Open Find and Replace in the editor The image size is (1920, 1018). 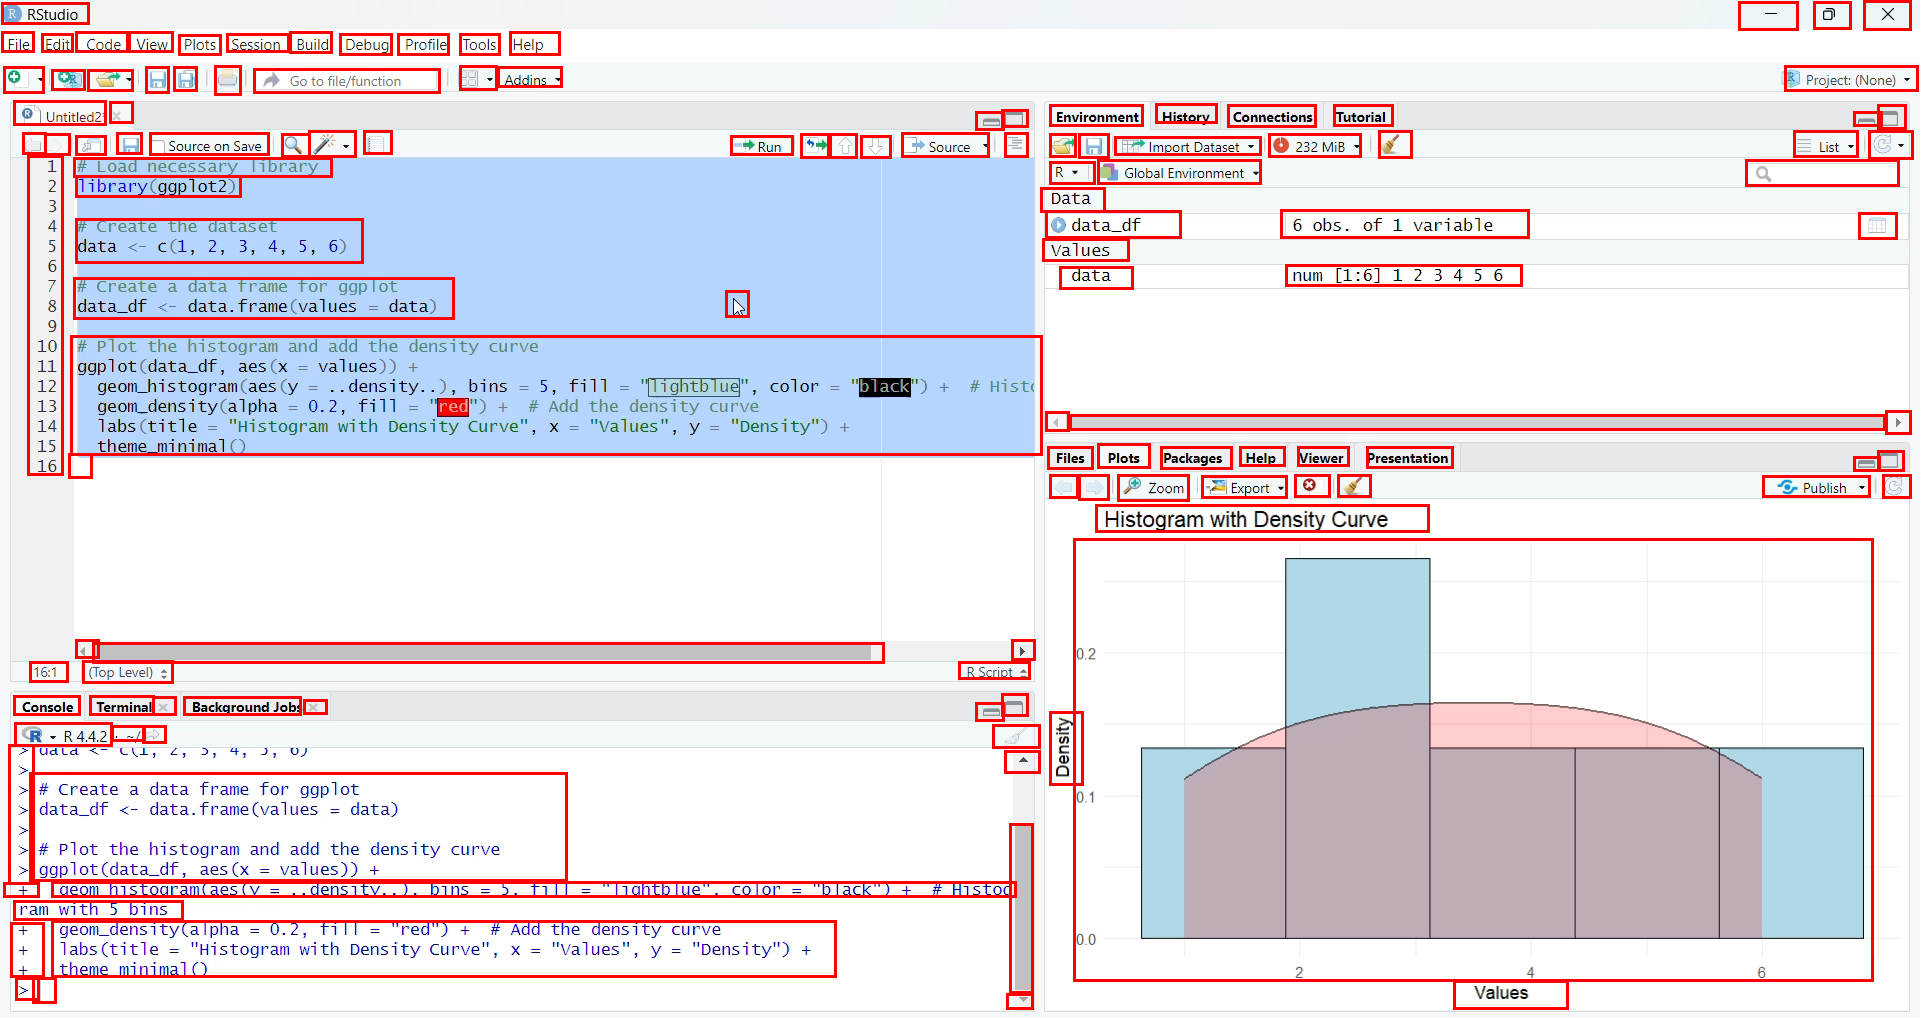[x=293, y=144]
